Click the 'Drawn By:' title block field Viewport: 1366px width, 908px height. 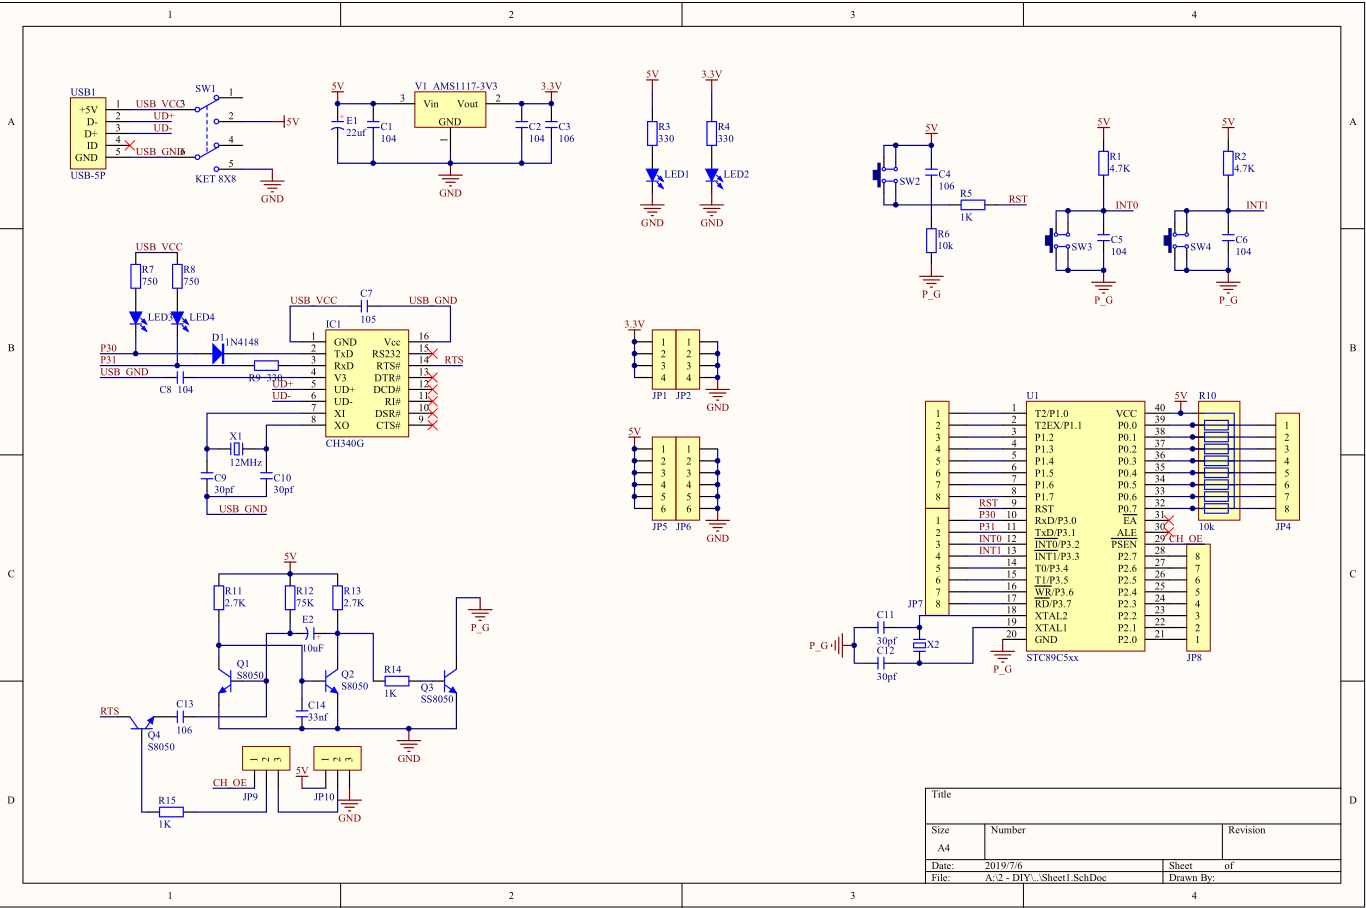(1192, 878)
